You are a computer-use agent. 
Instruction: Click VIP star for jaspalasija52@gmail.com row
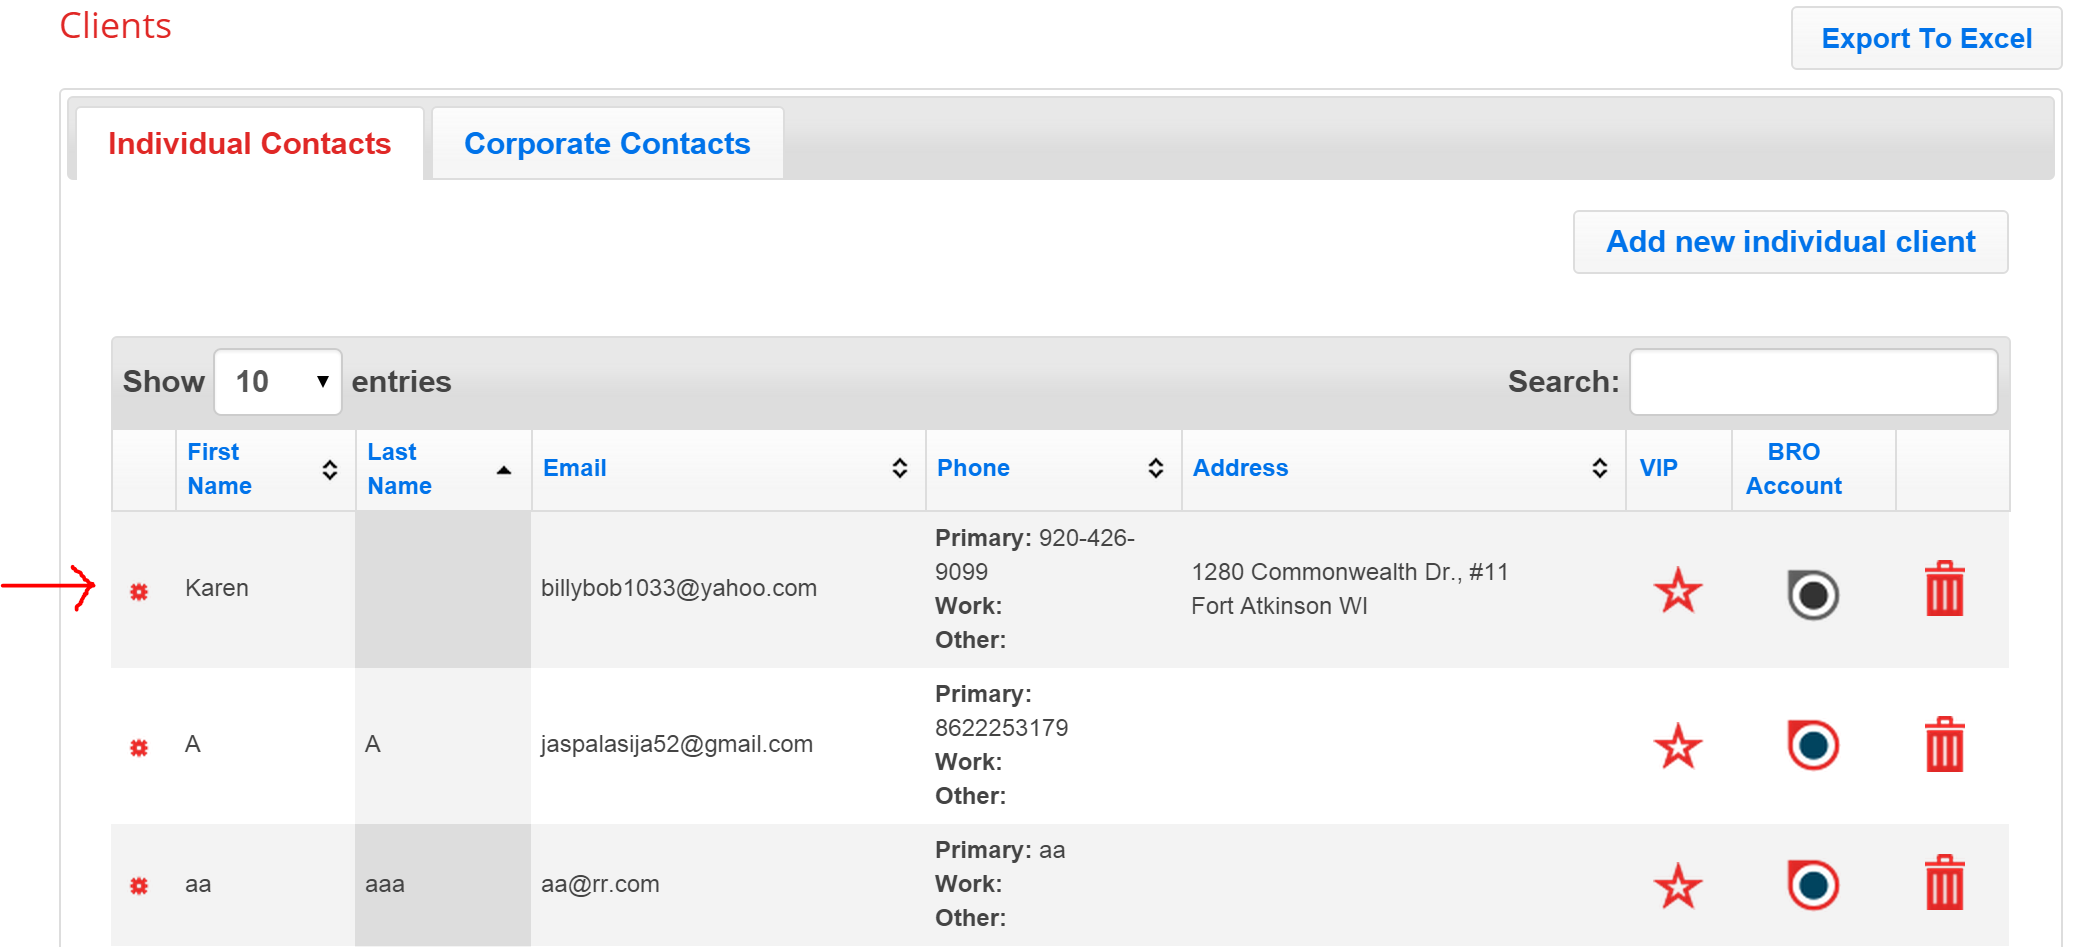[1677, 746]
